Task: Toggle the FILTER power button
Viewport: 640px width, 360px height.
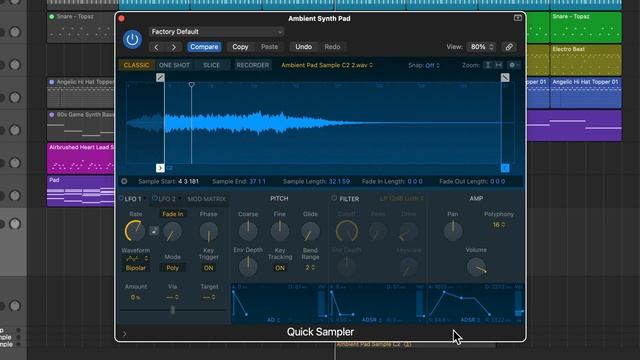Action: 334,198
